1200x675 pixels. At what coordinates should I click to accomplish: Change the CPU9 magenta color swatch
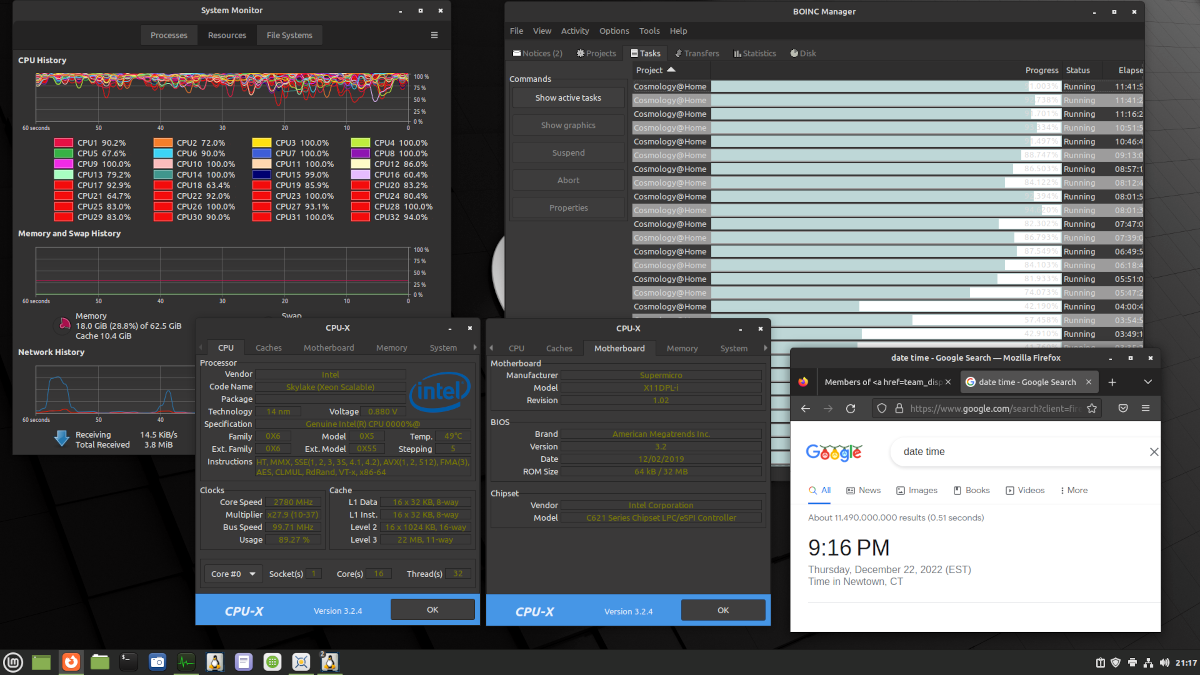point(63,164)
